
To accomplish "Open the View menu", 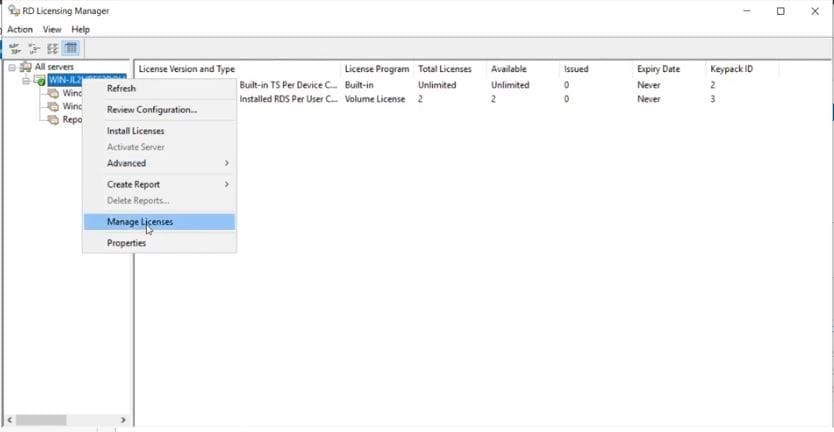I will pos(52,30).
